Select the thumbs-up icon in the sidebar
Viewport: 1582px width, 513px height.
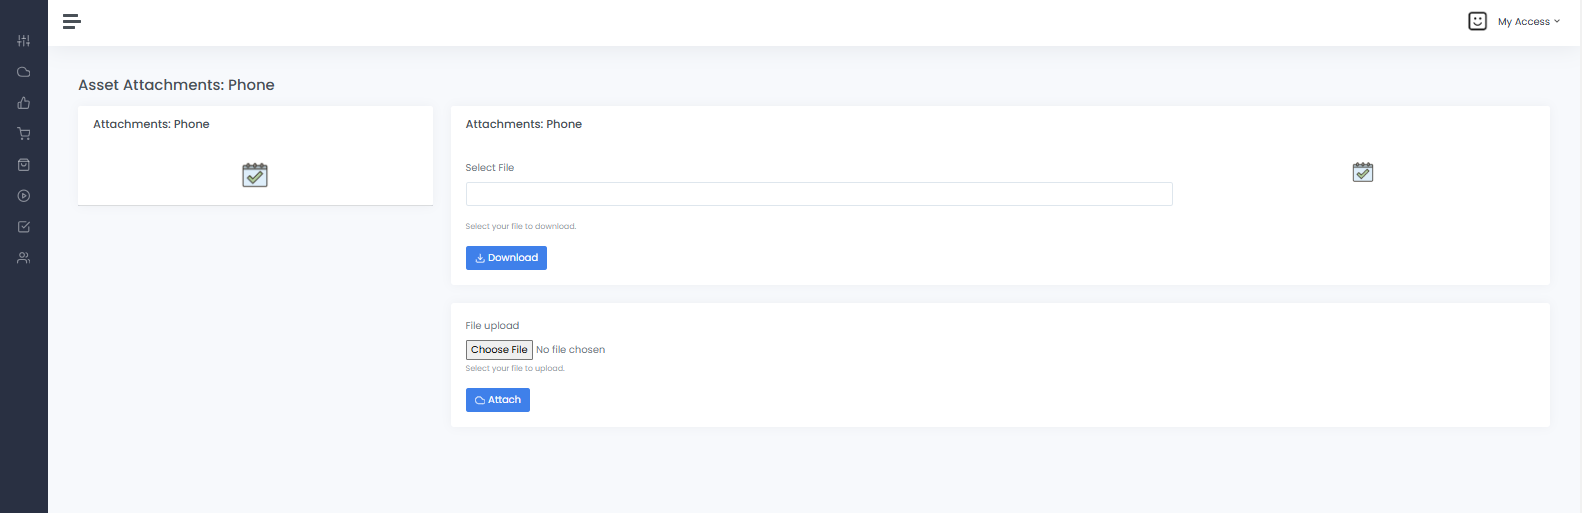(x=24, y=103)
